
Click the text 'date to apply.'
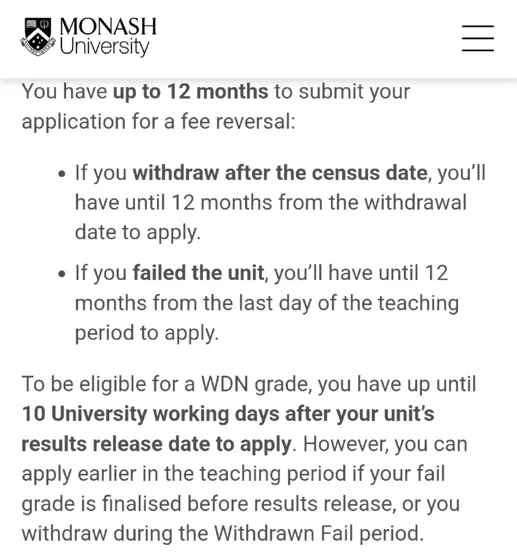point(138,233)
